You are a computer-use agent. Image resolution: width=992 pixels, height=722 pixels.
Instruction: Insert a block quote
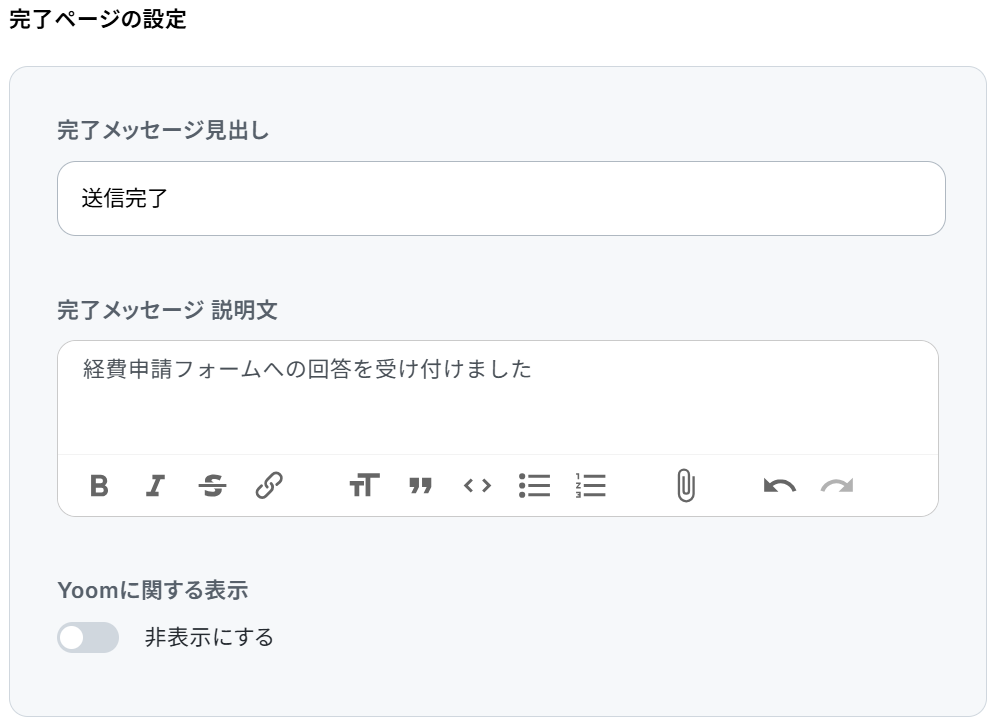(420, 486)
